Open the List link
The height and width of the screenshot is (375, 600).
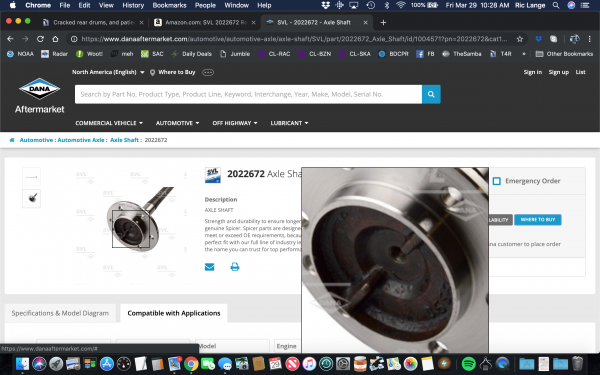point(580,72)
